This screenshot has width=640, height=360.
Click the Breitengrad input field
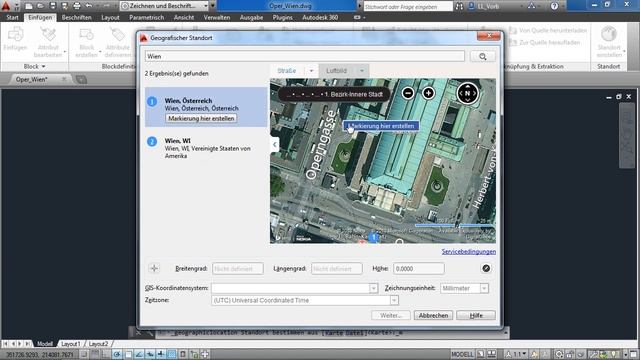(238, 268)
